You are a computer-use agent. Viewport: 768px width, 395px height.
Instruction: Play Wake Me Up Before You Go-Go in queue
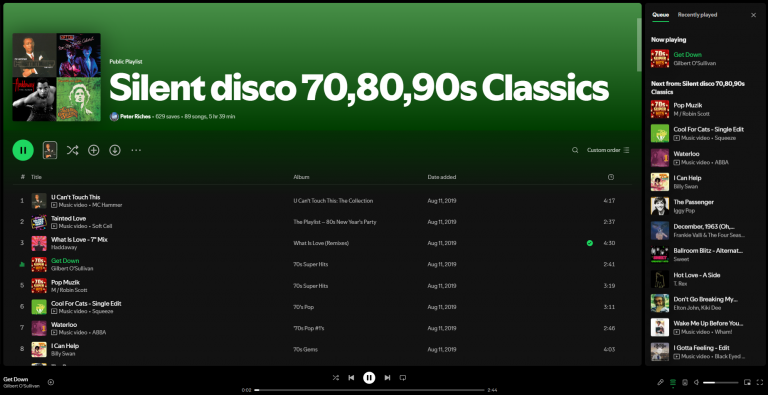(x=705, y=327)
